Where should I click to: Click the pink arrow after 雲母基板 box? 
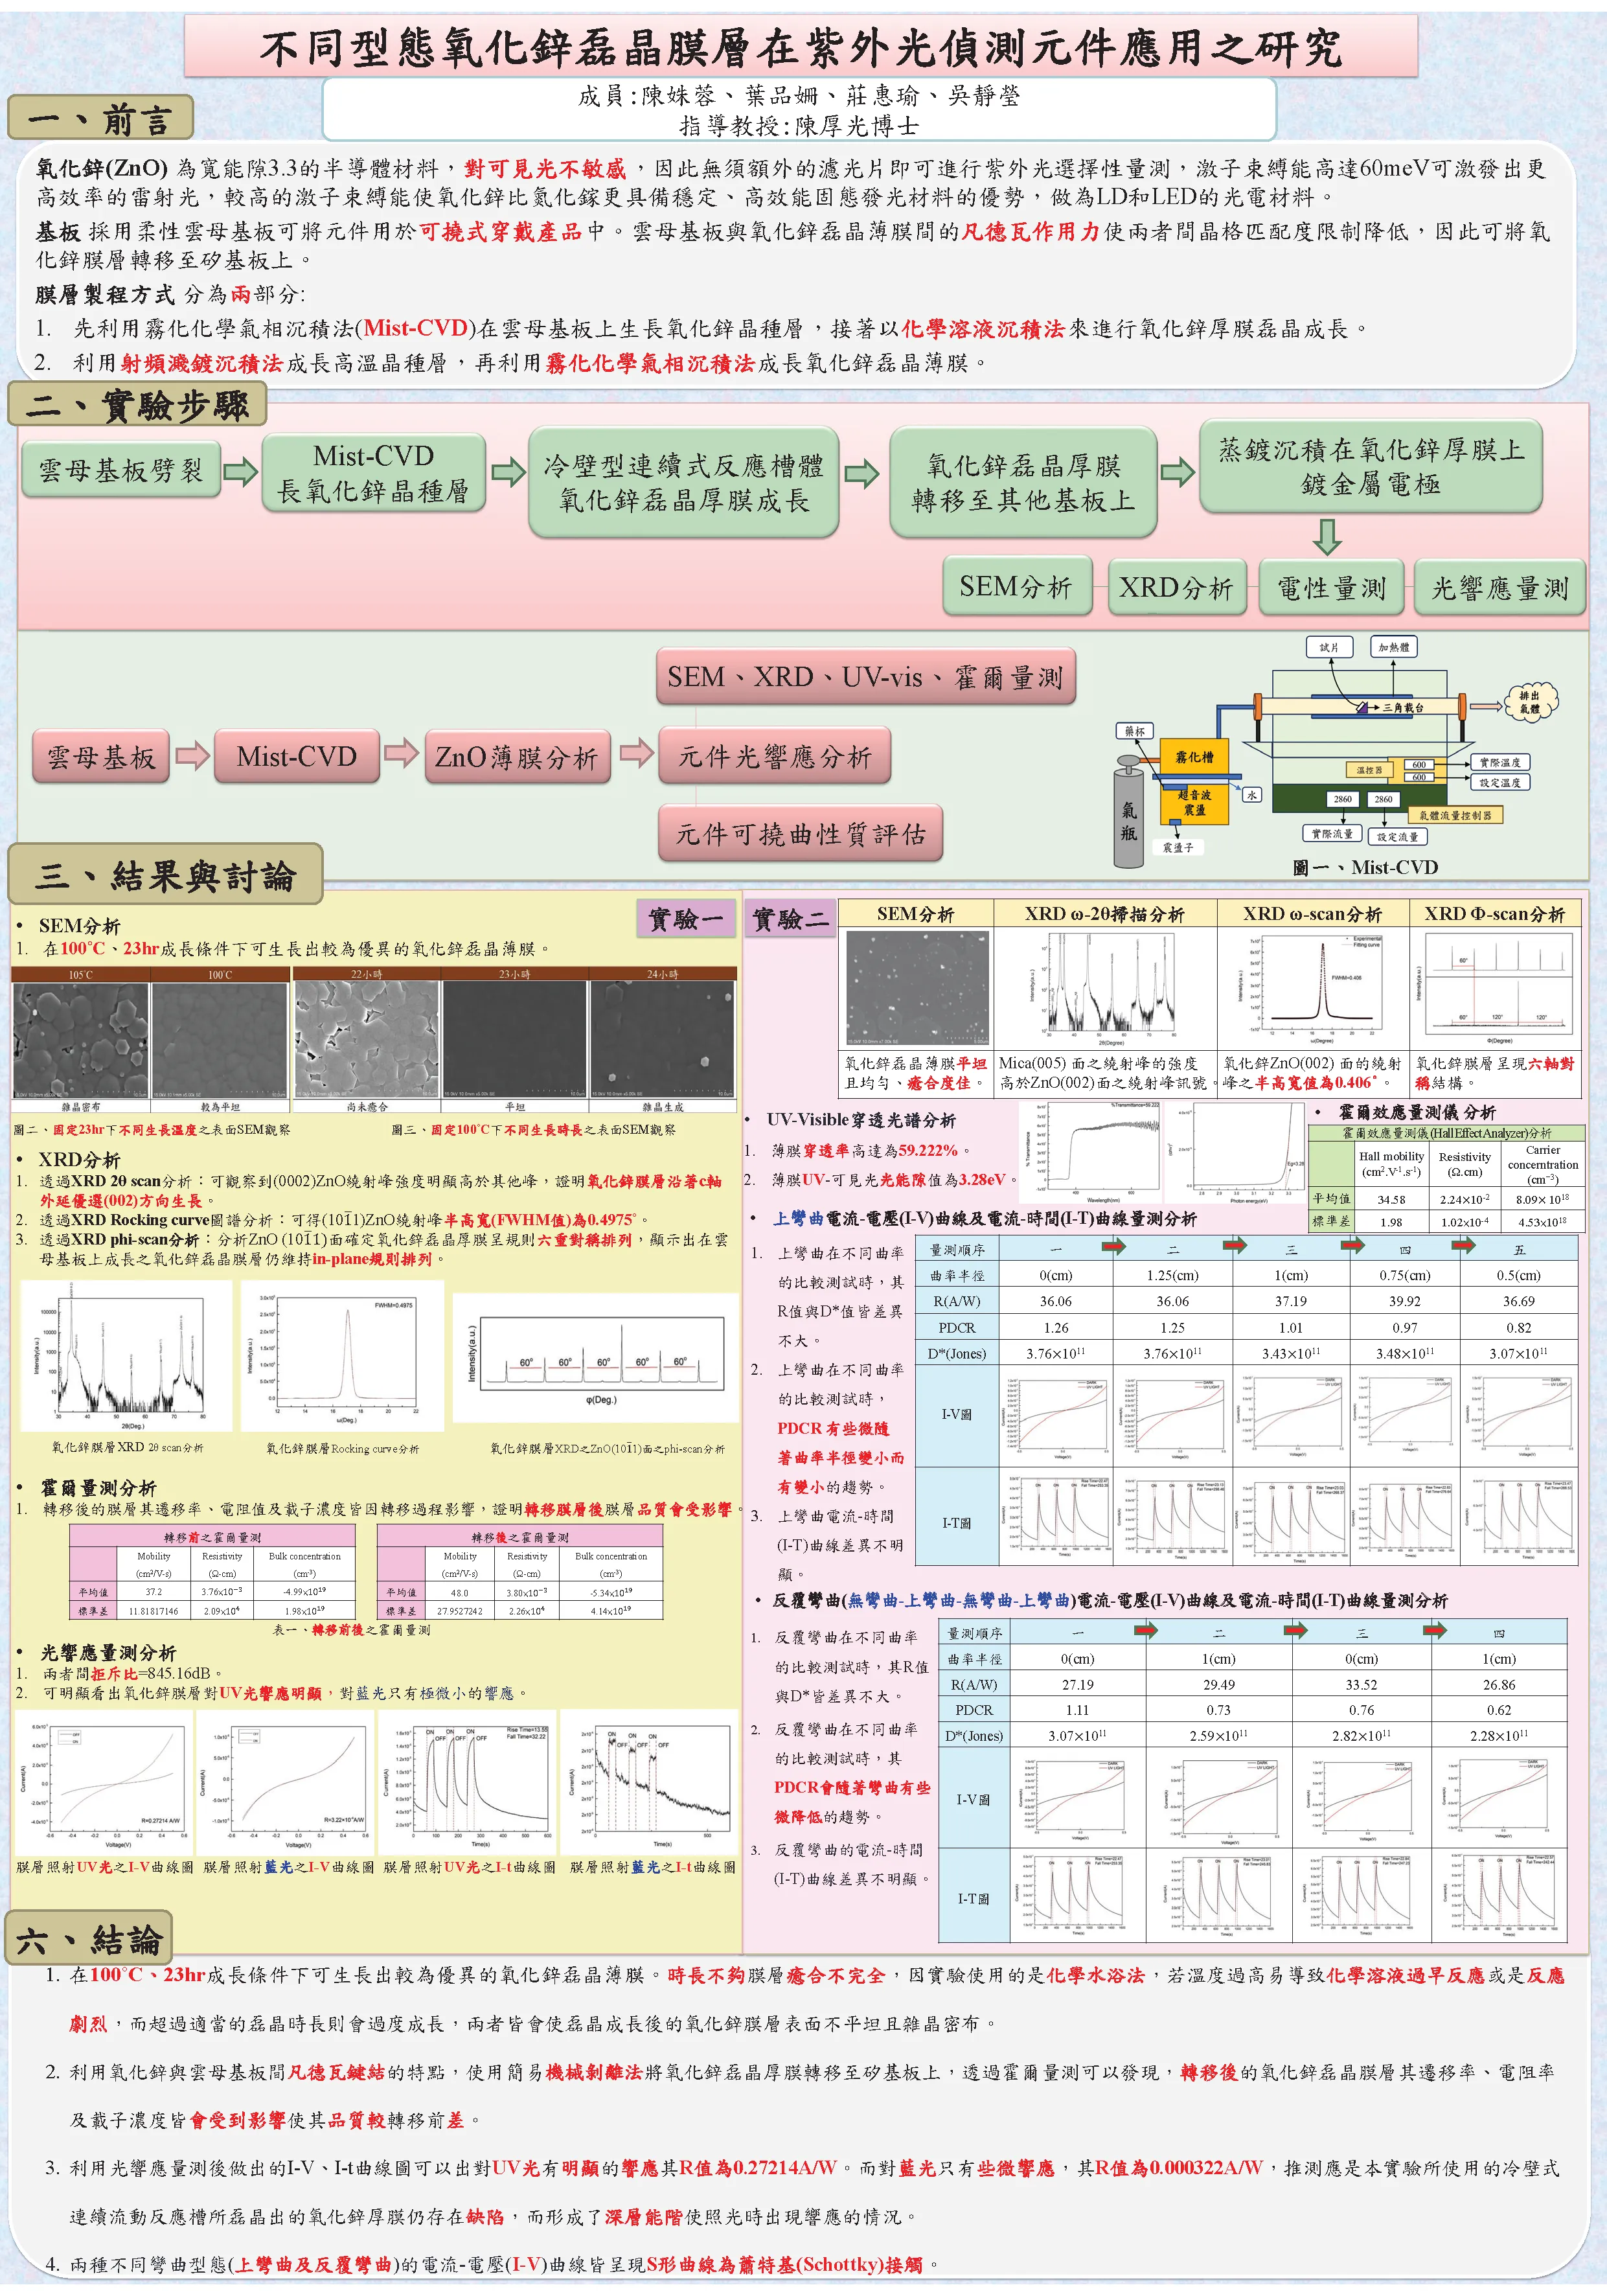point(193,755)
